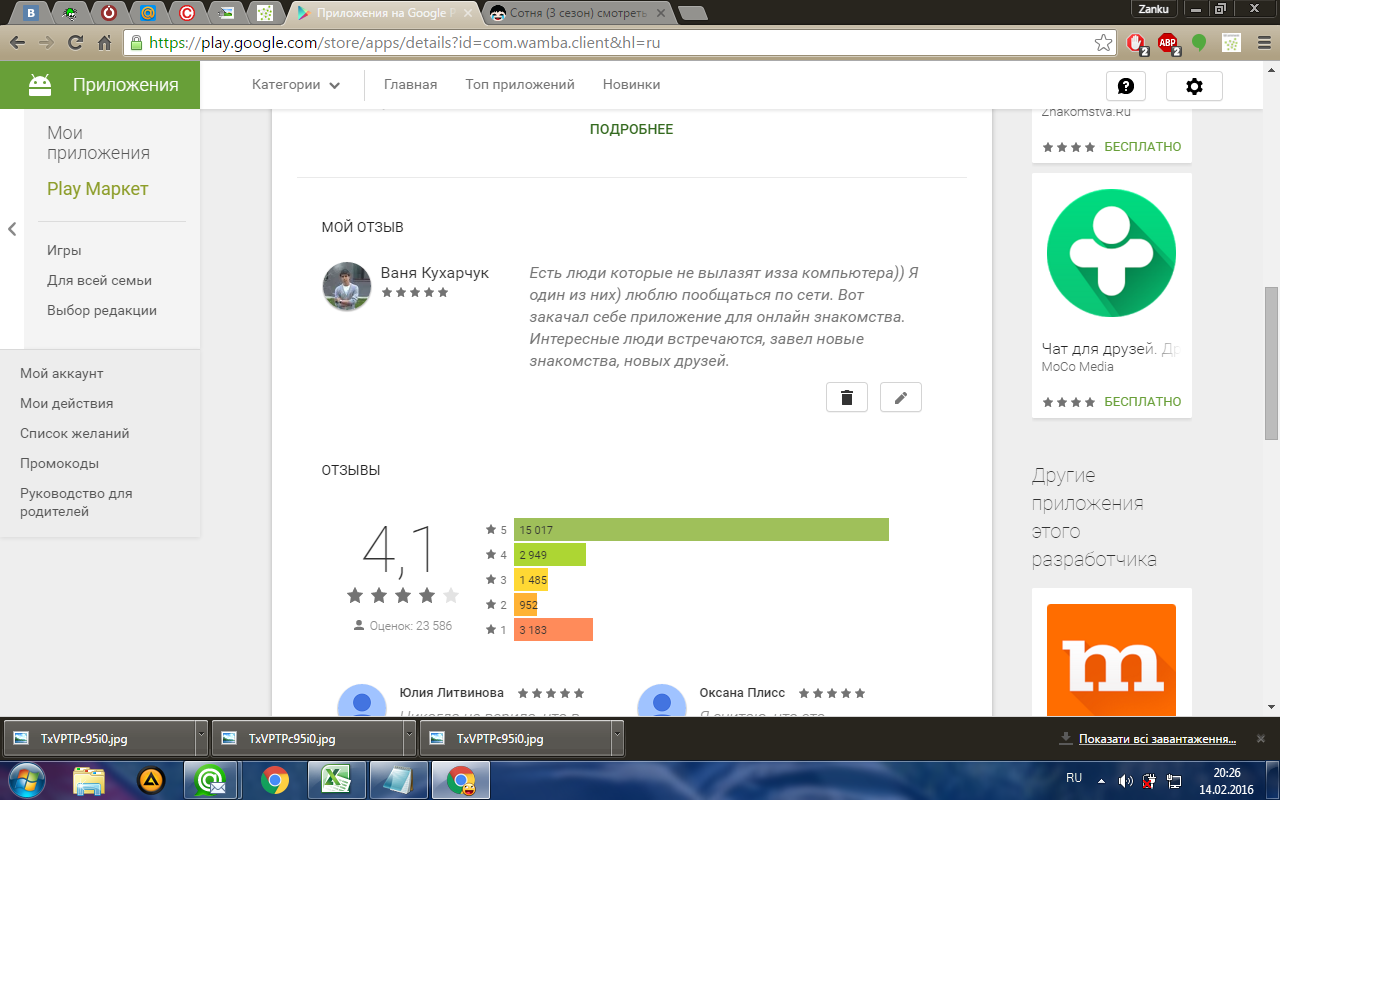This screenshot has width=1392, height=985.
Task: Open the red extension left of ABP
Action: point(1137,43)
